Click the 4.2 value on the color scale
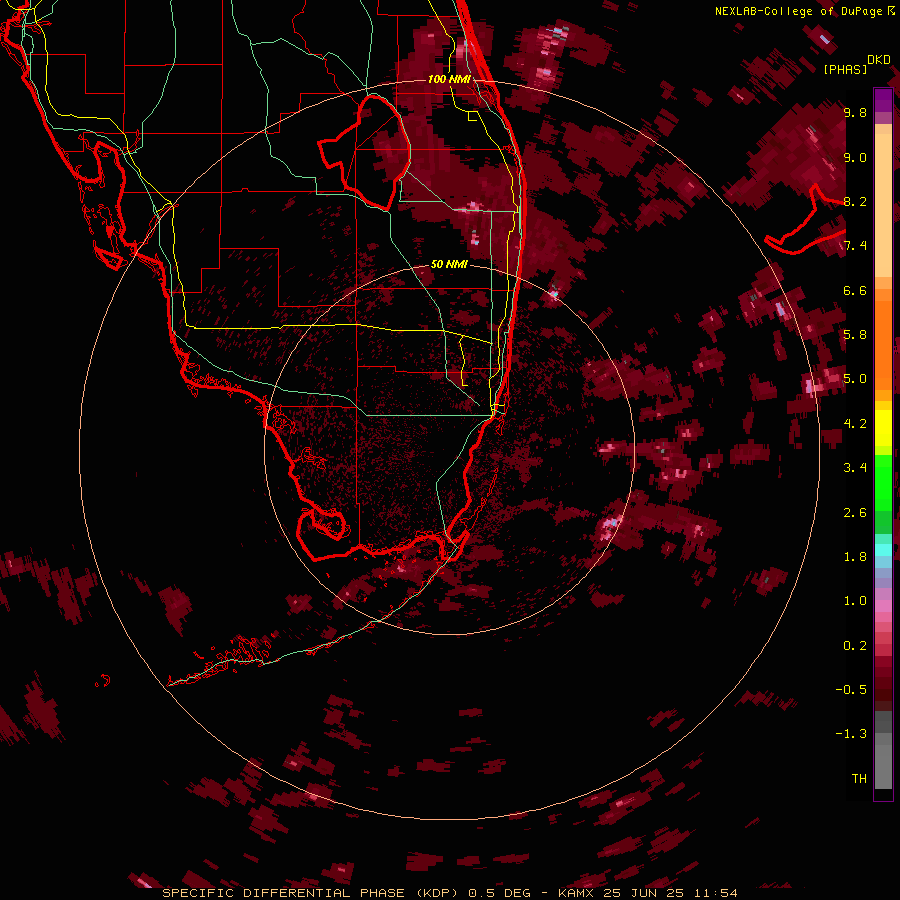 coord(855,424)
